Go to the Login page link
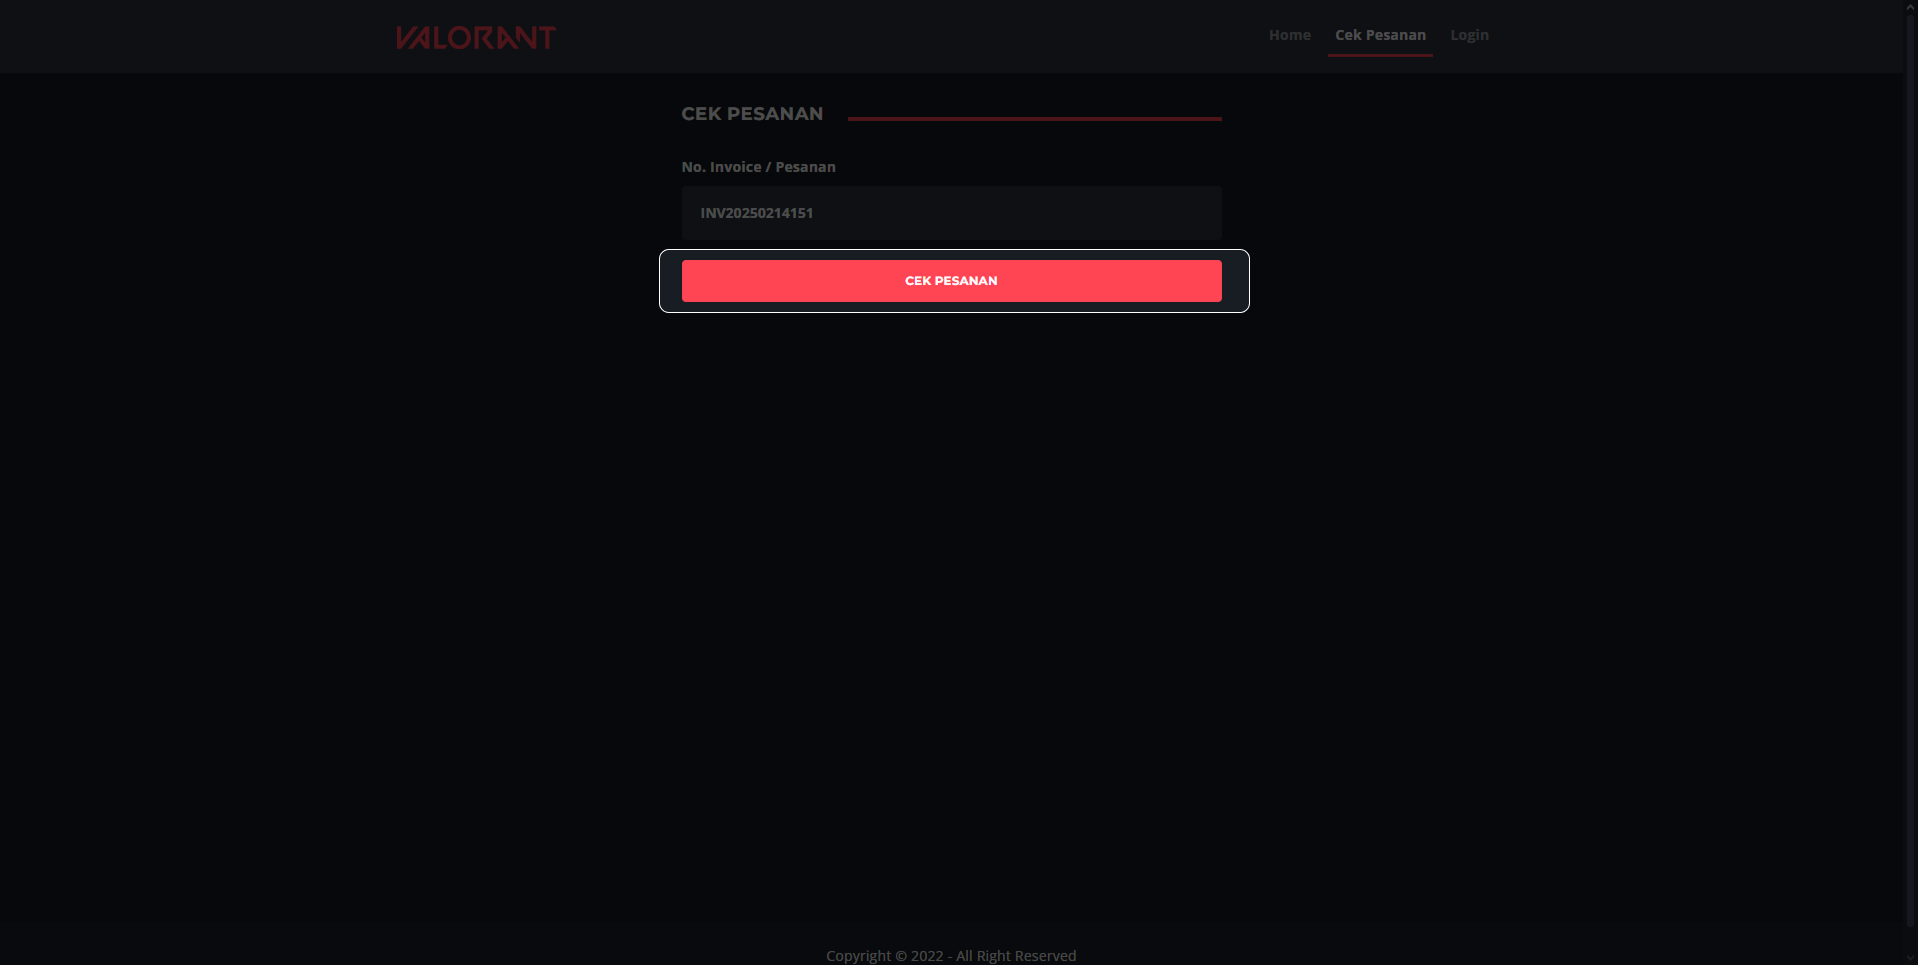 1469,35
